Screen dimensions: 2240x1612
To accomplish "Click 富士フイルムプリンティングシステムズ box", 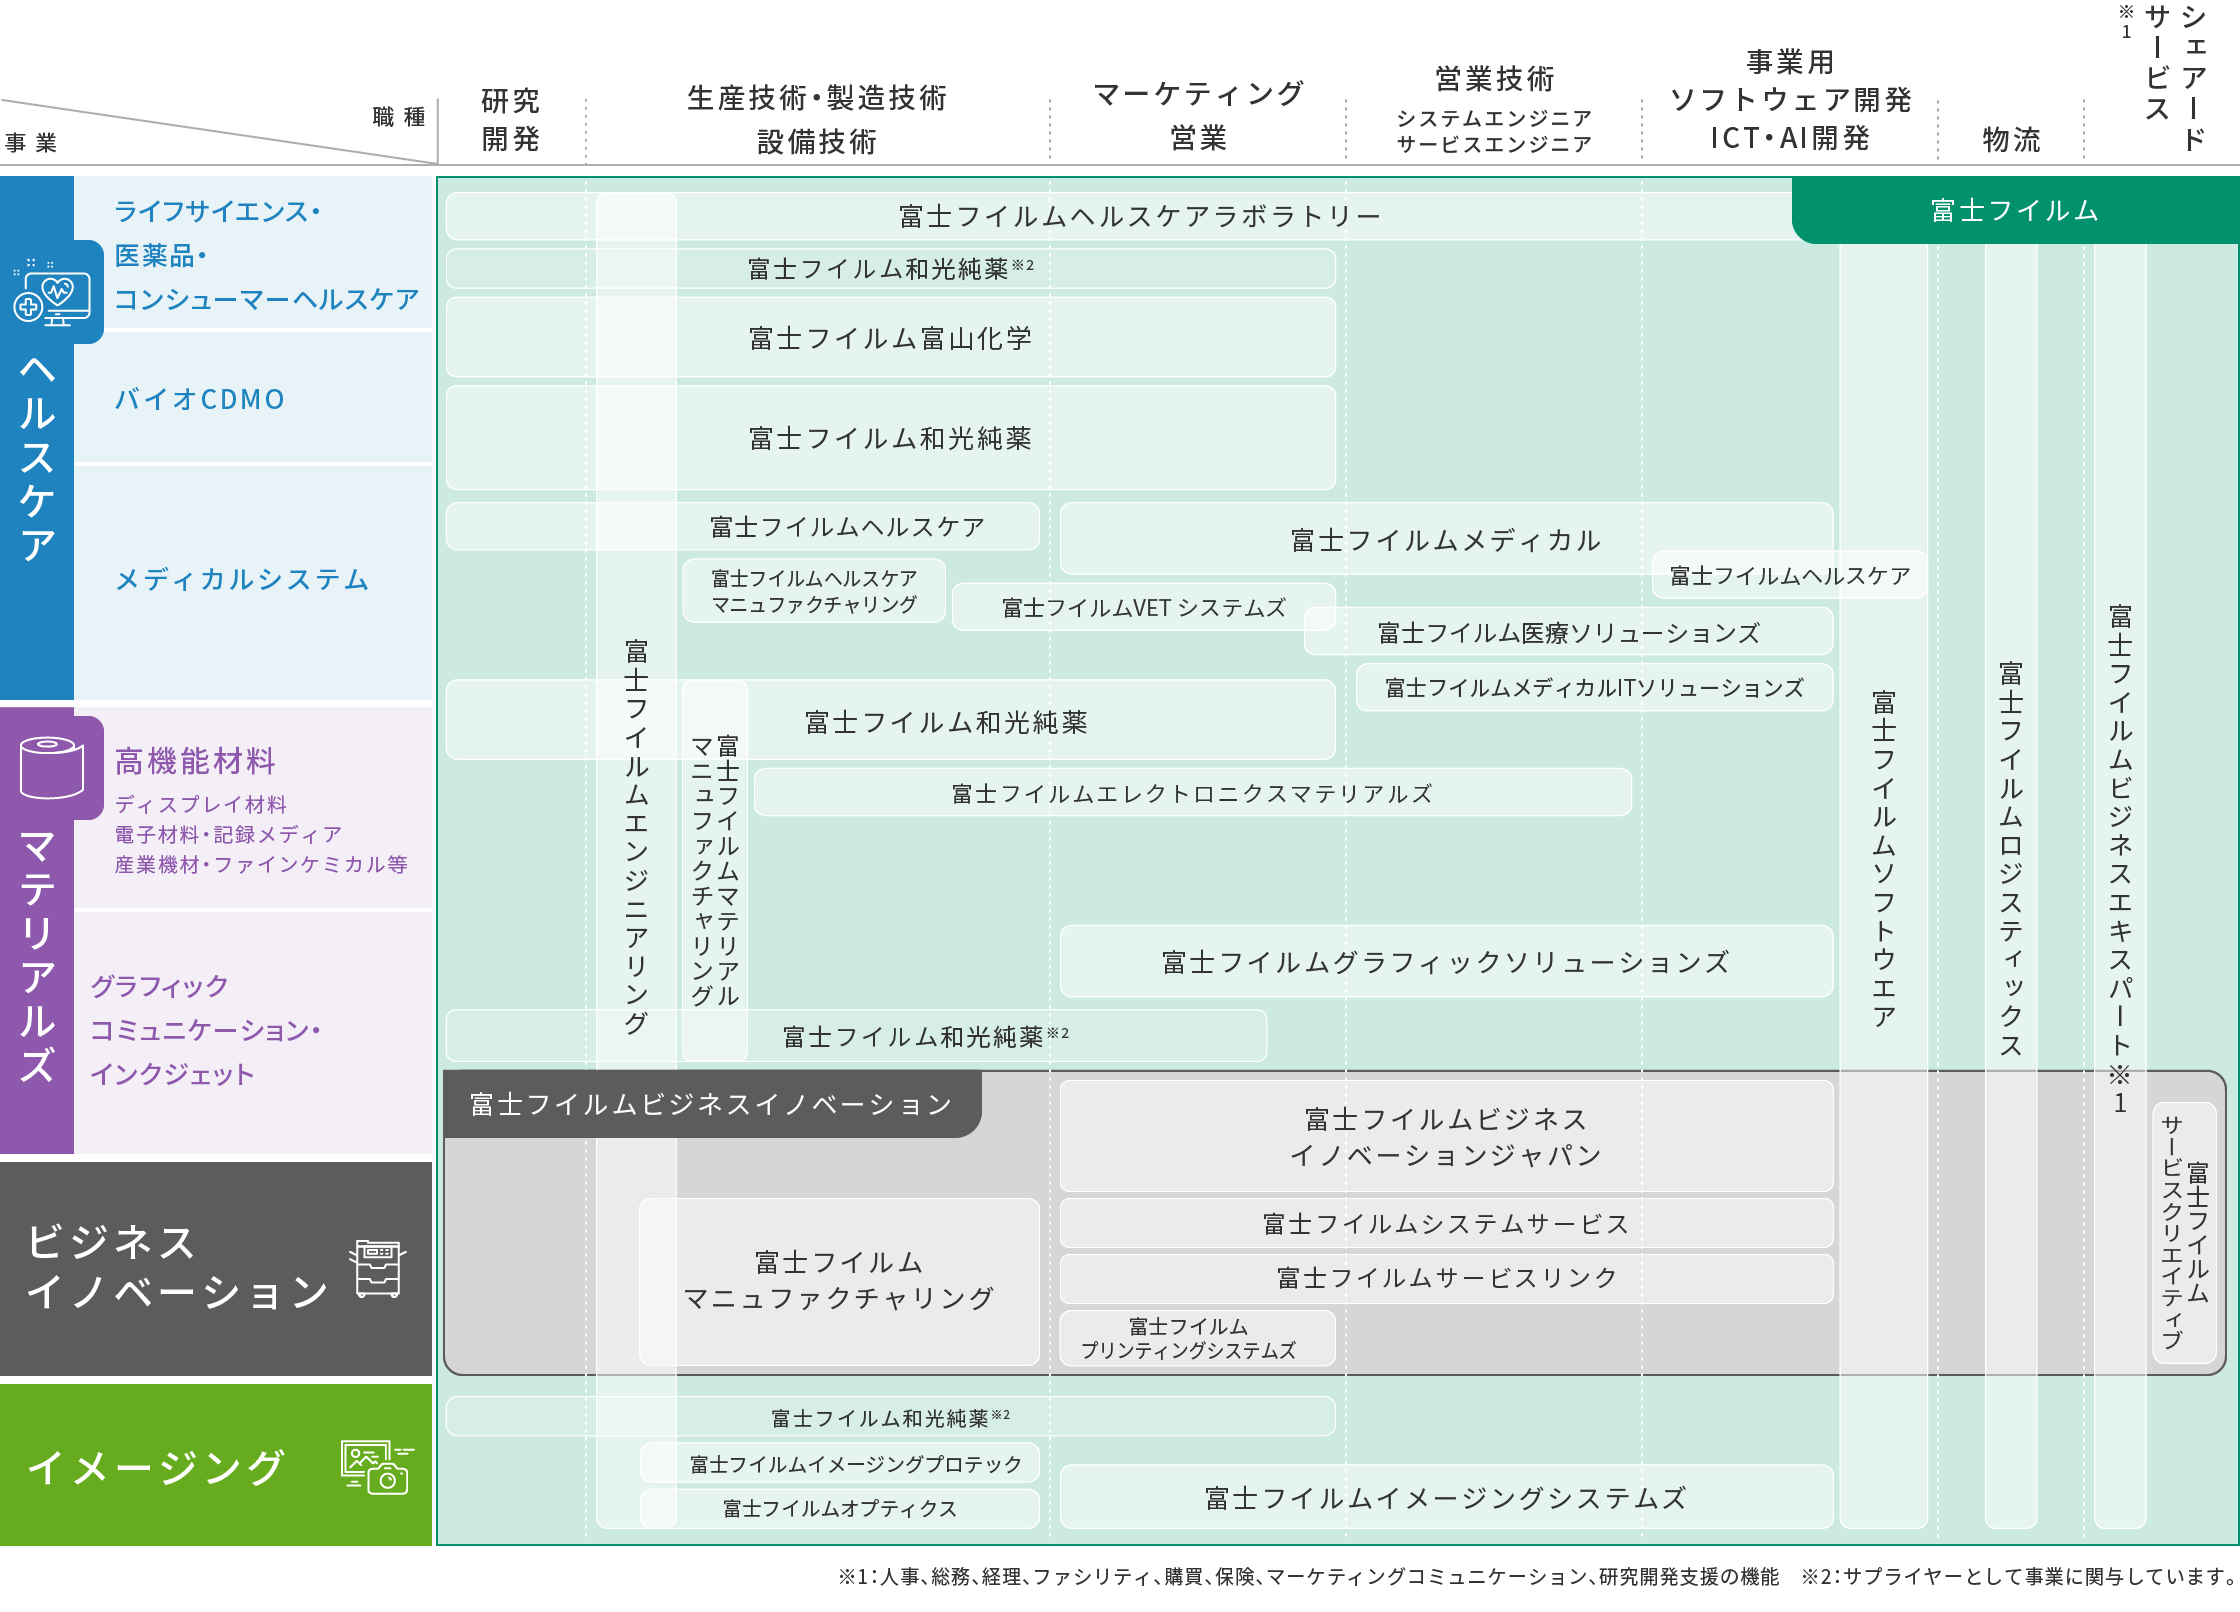I will [x=1198, y=1338].
